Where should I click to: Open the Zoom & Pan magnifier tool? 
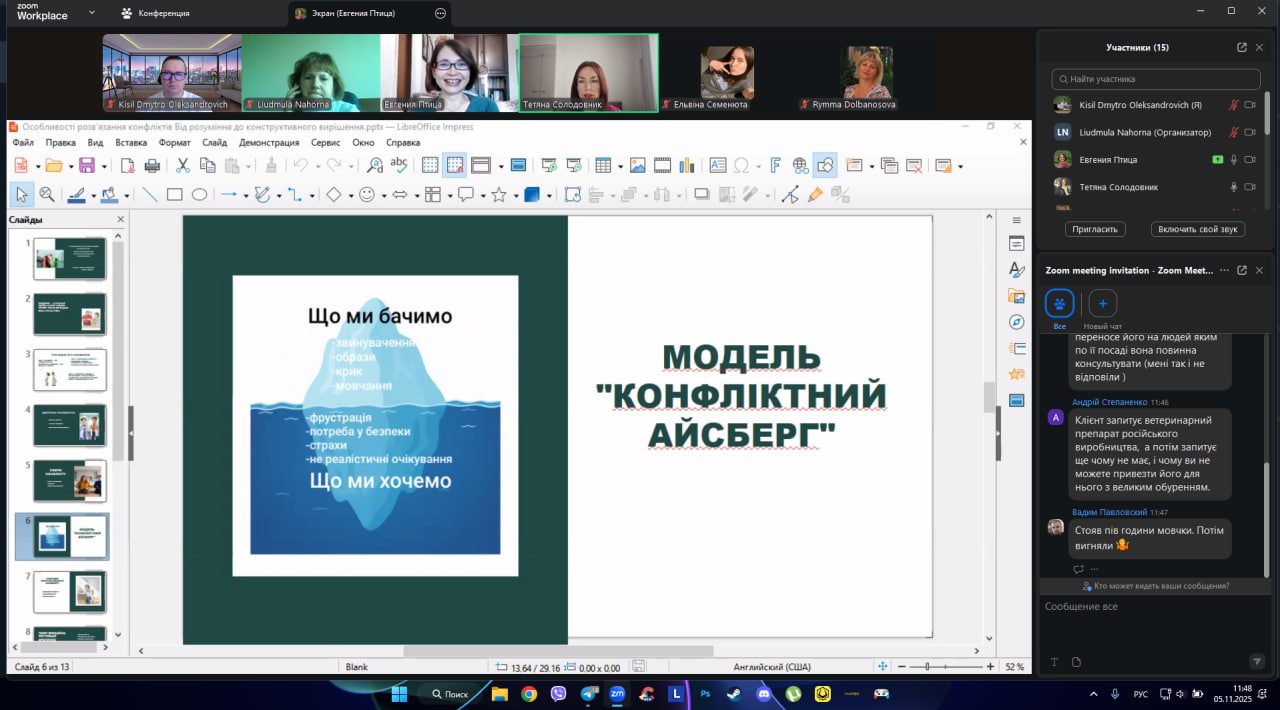pyautogui.click(x=46, y=195)
